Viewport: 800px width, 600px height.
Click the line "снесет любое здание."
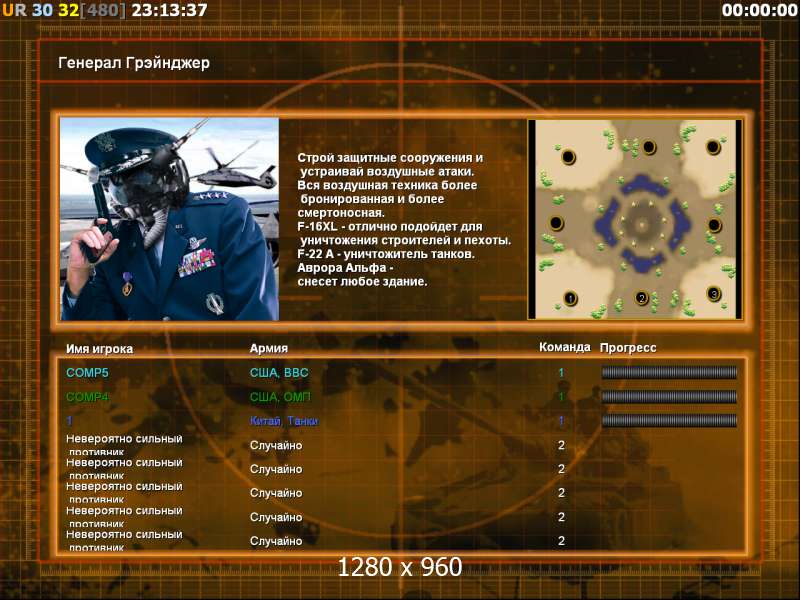click(x=362, y=282)
